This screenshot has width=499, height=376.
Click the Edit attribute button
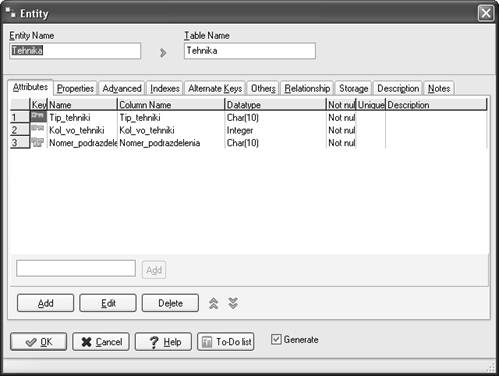pos(108,303)
